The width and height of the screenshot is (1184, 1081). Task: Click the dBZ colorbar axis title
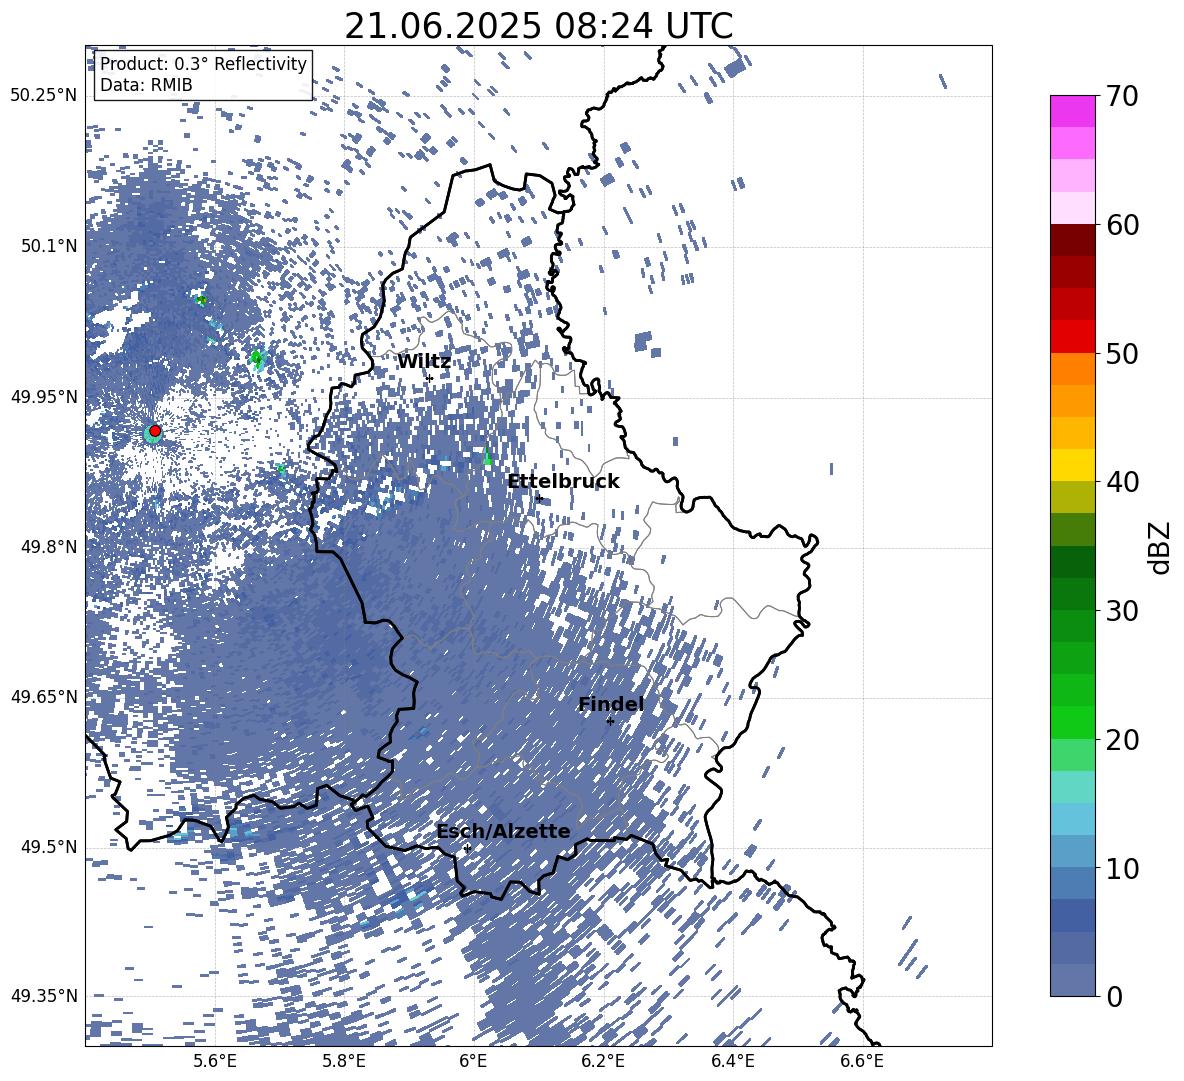pyautogui.click(x=1161, y=547)
